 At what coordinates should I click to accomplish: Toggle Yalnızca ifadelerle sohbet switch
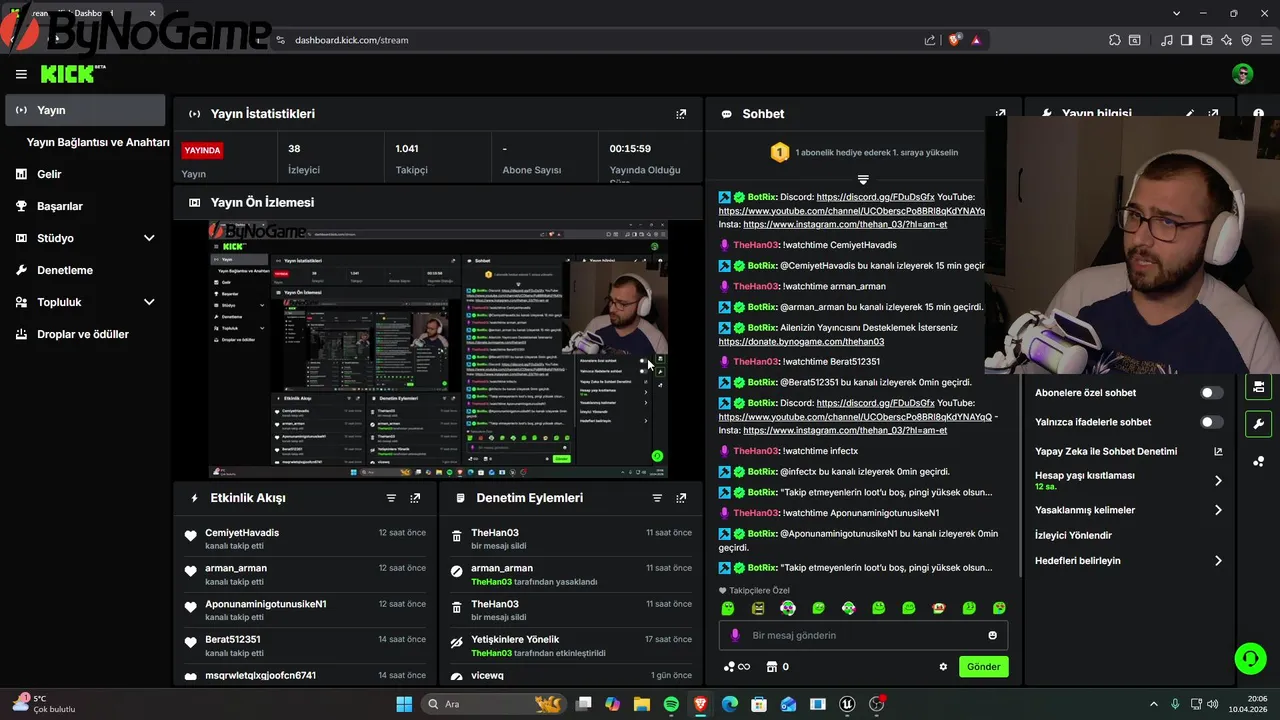tap(1211, 422)
